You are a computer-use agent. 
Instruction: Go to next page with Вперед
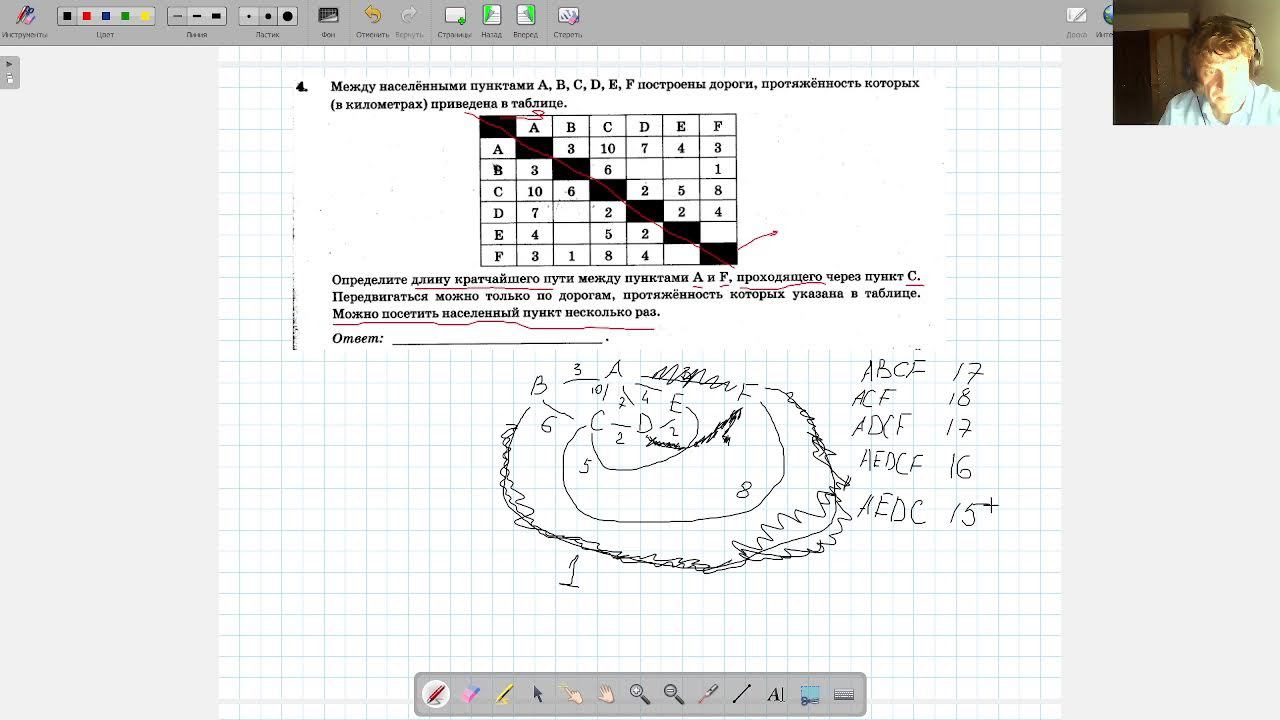tap(525, 20)
